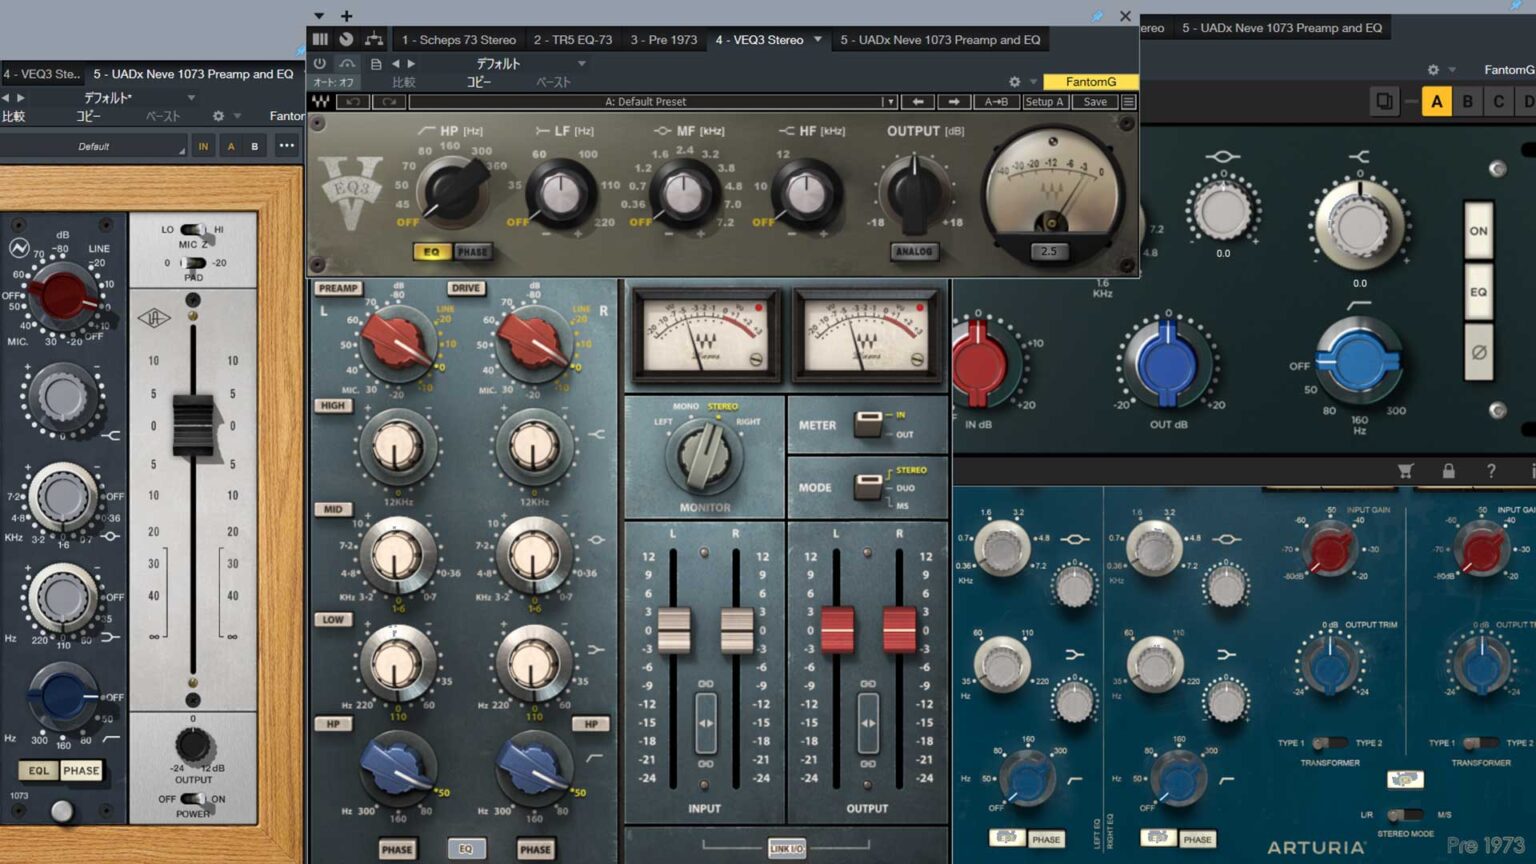Open the gear settings icon in the VEQ3 header
The height and width of the screenshot is (864, 1536).
tap(1014, 82)
